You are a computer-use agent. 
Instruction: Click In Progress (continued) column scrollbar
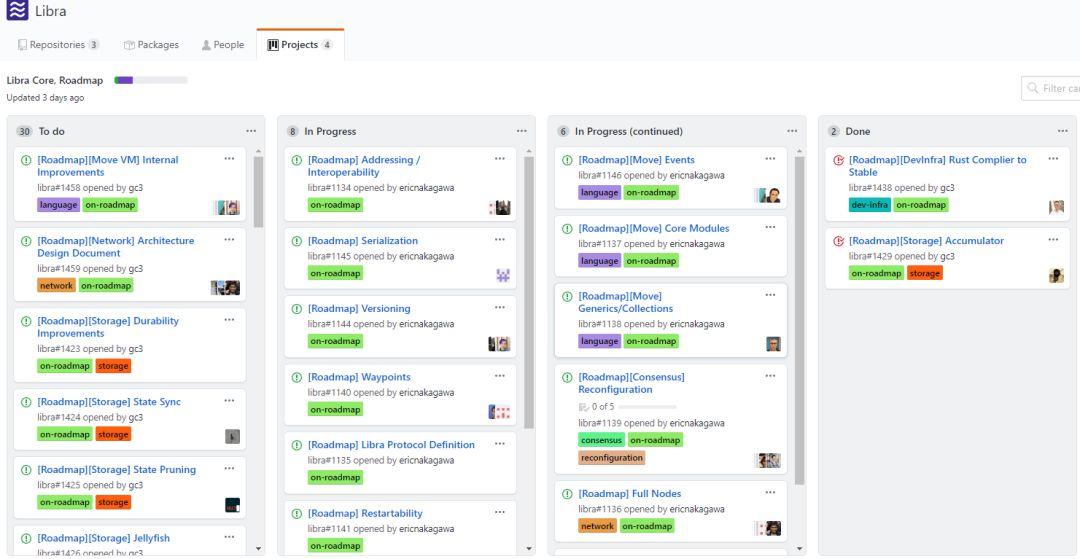point(800,320)
